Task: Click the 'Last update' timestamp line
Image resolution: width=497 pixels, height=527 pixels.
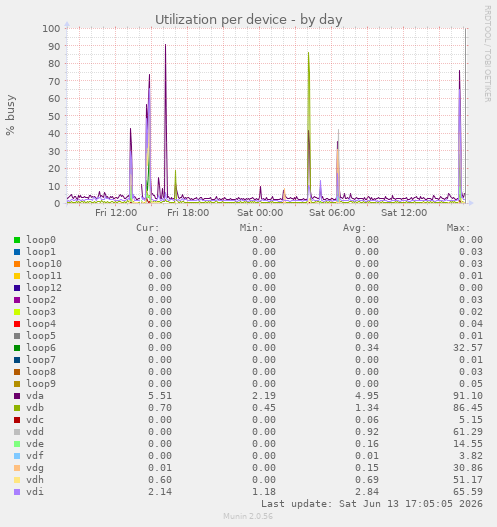Action: pyautogui.click(x=372, y=504)
